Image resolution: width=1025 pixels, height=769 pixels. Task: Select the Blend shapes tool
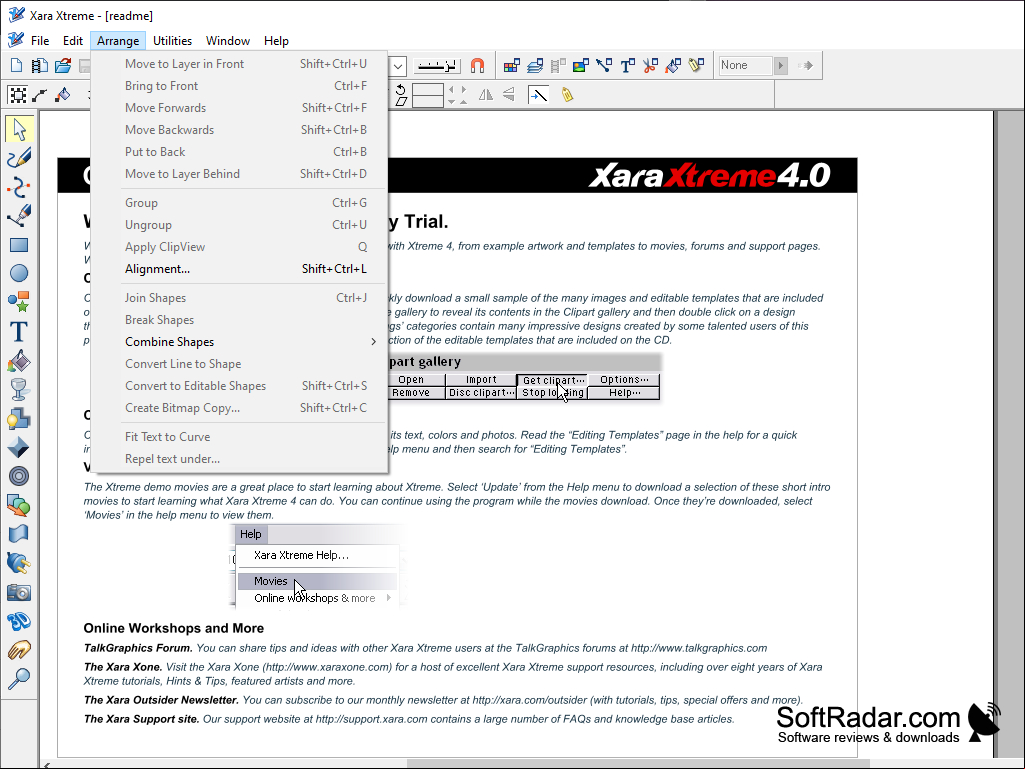(19, 505)
